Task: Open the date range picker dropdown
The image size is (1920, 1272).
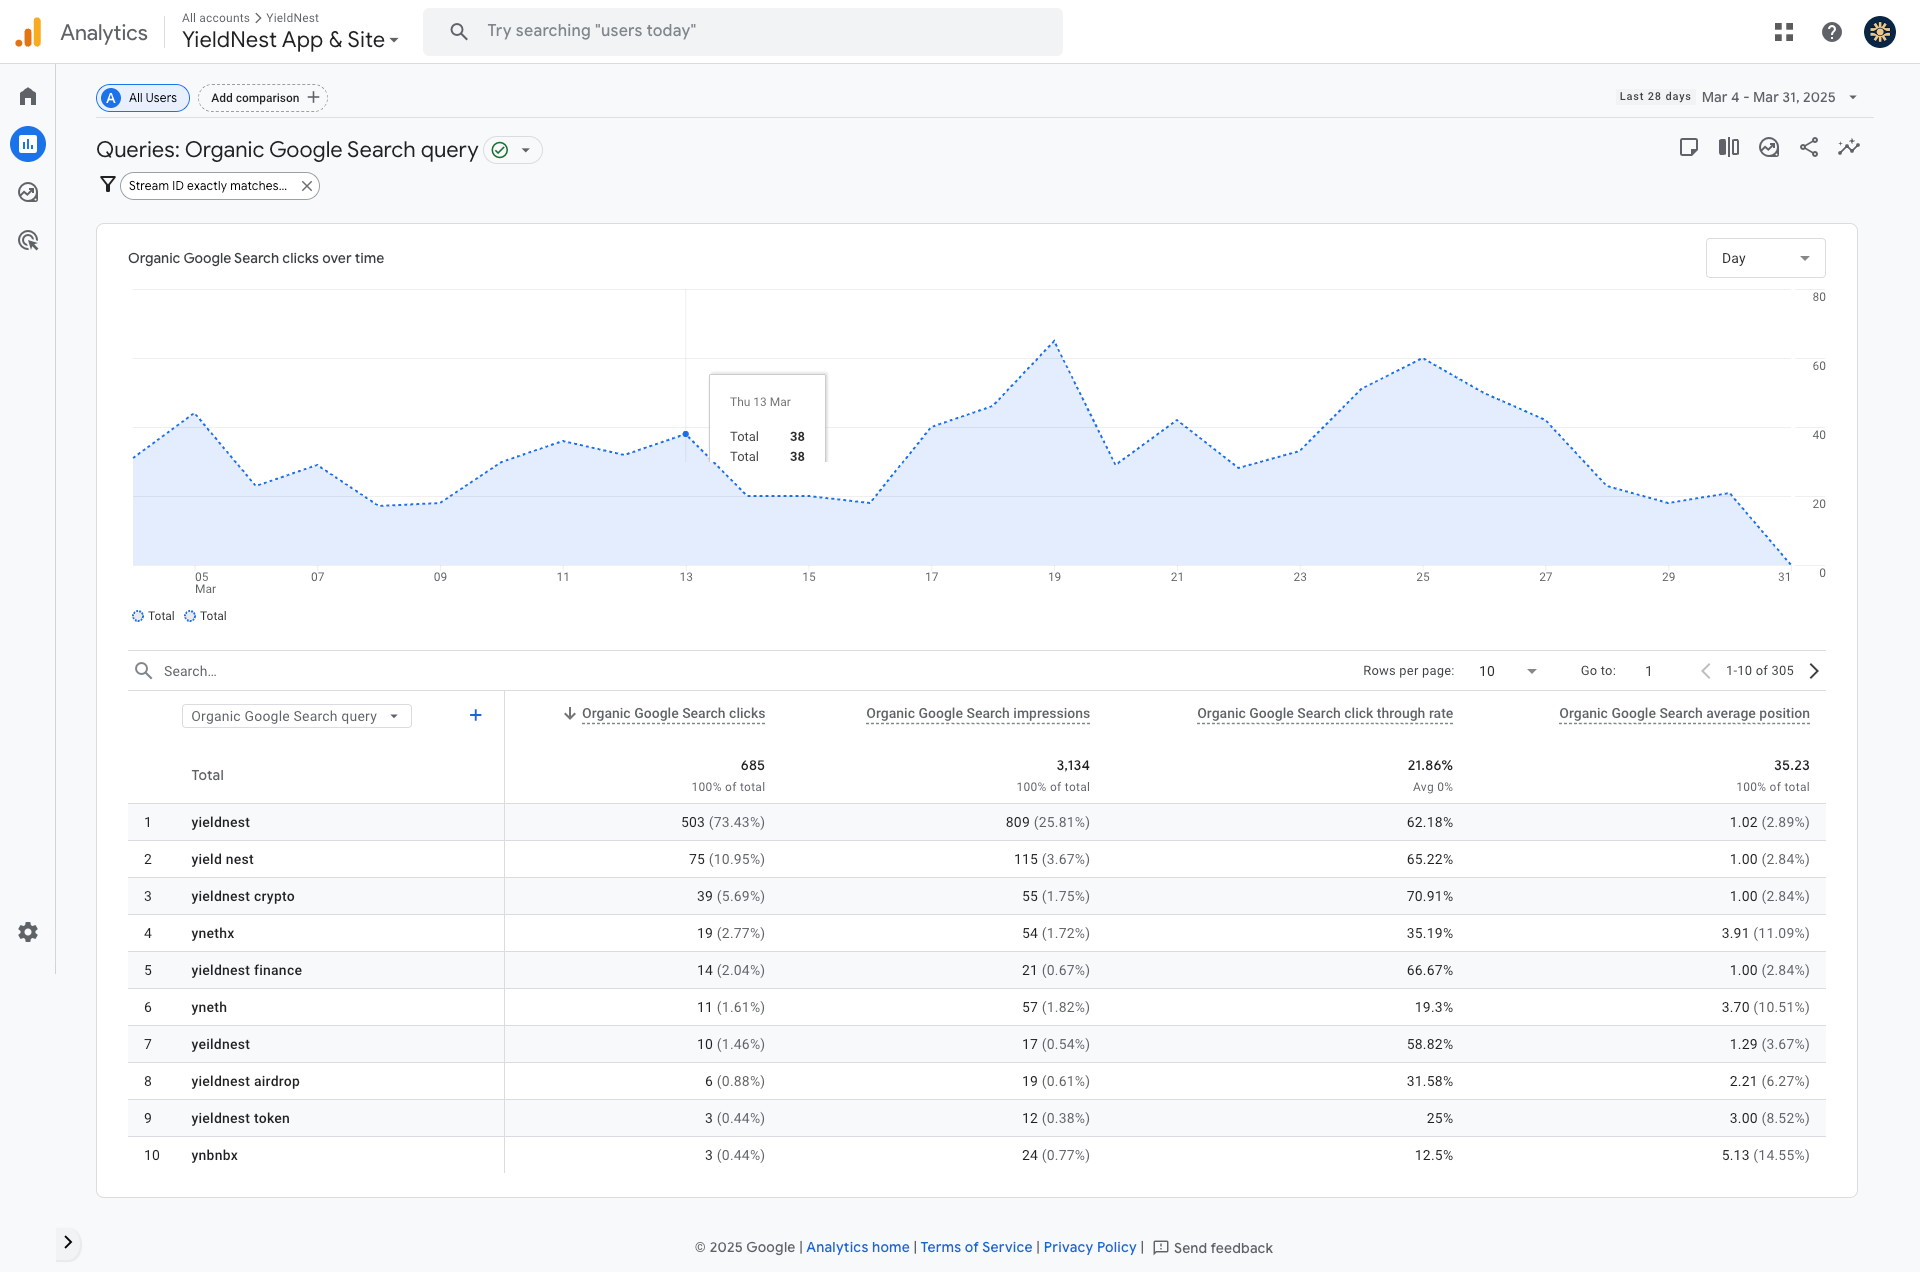Action: (x=1778, y=97)
